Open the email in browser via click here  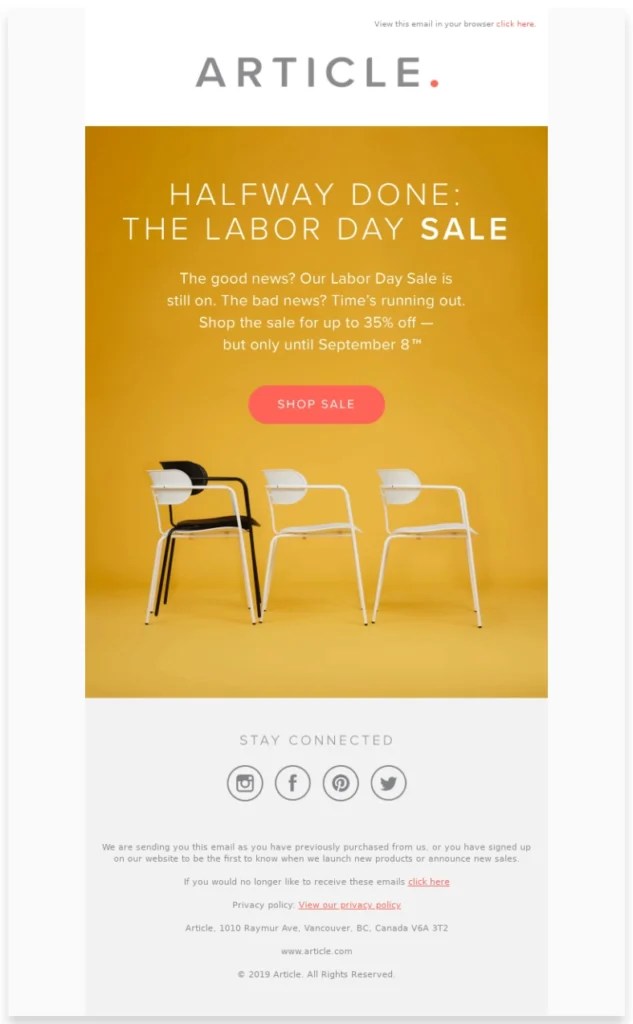(515, 23)
